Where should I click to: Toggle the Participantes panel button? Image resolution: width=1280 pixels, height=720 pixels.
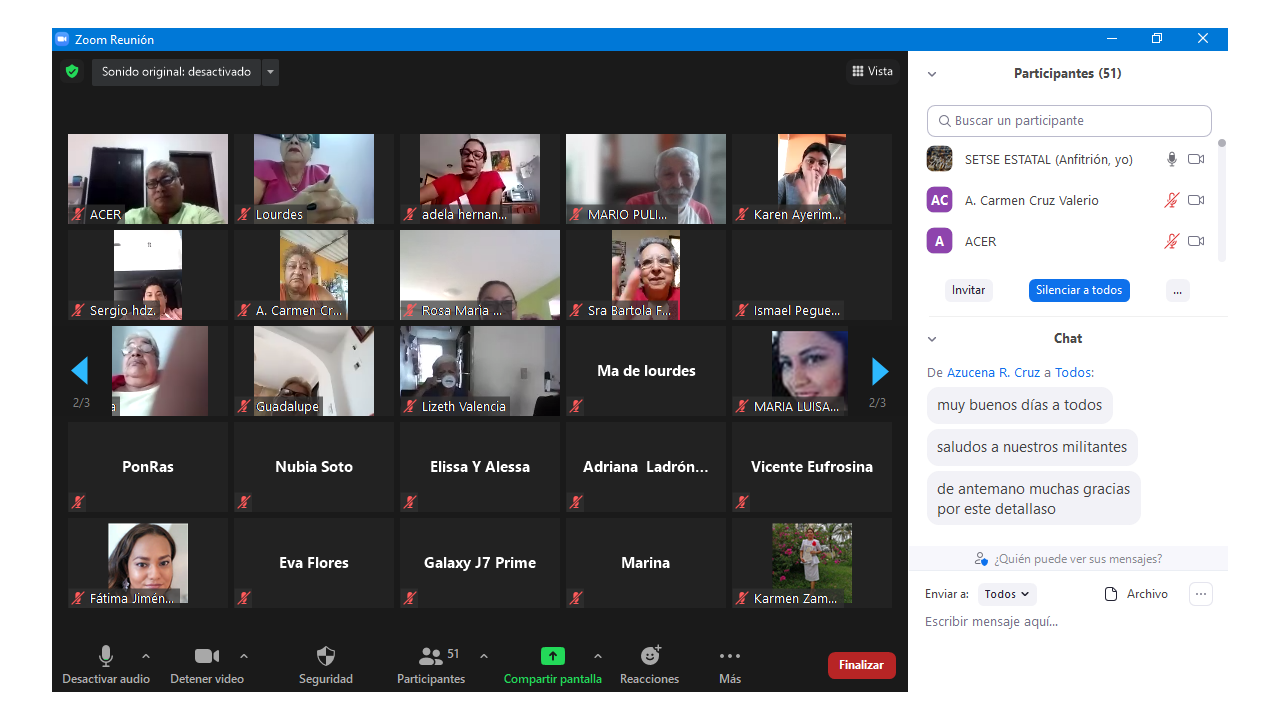pyautogui.click(x=431, y=666)
